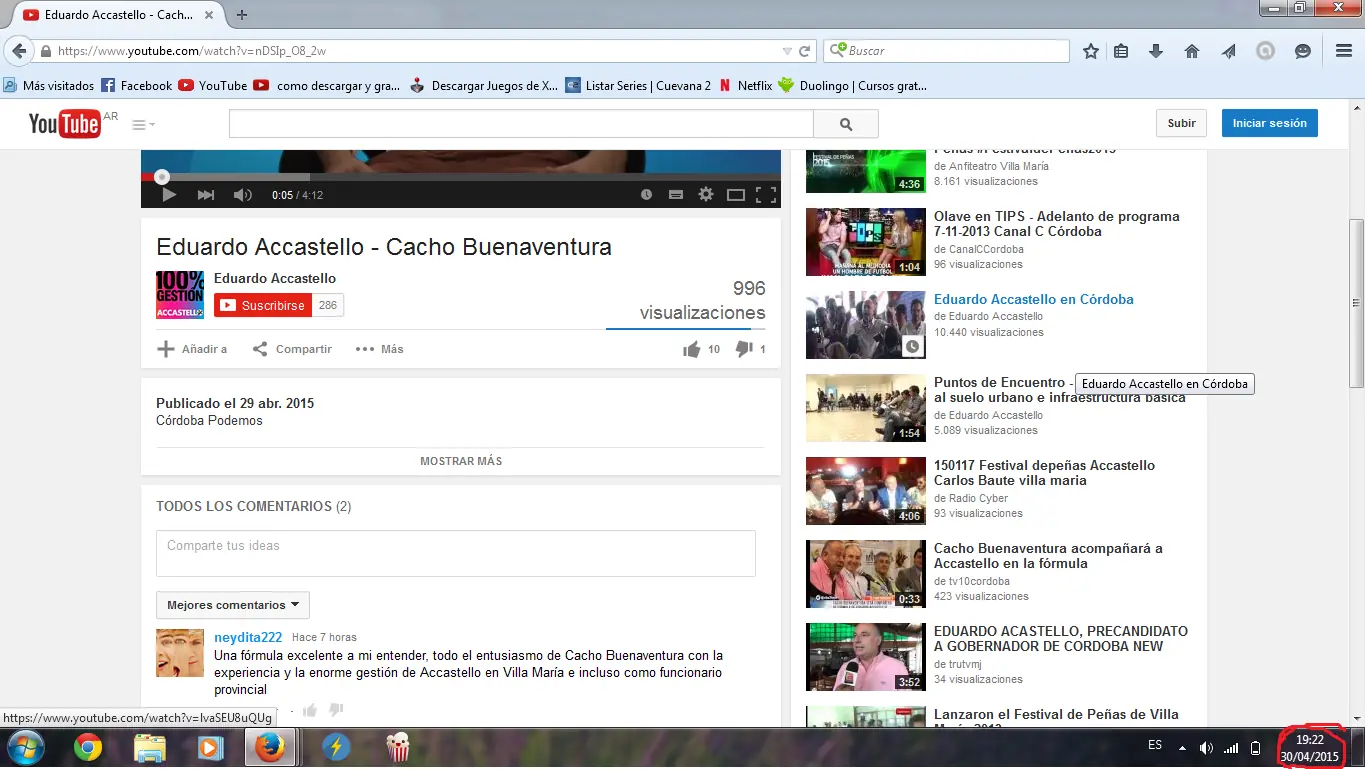Image resolution: width=1365 pixels, height=769 pixels.
Task: Open commenter neydita222's profile
Action: click(248, 637)
